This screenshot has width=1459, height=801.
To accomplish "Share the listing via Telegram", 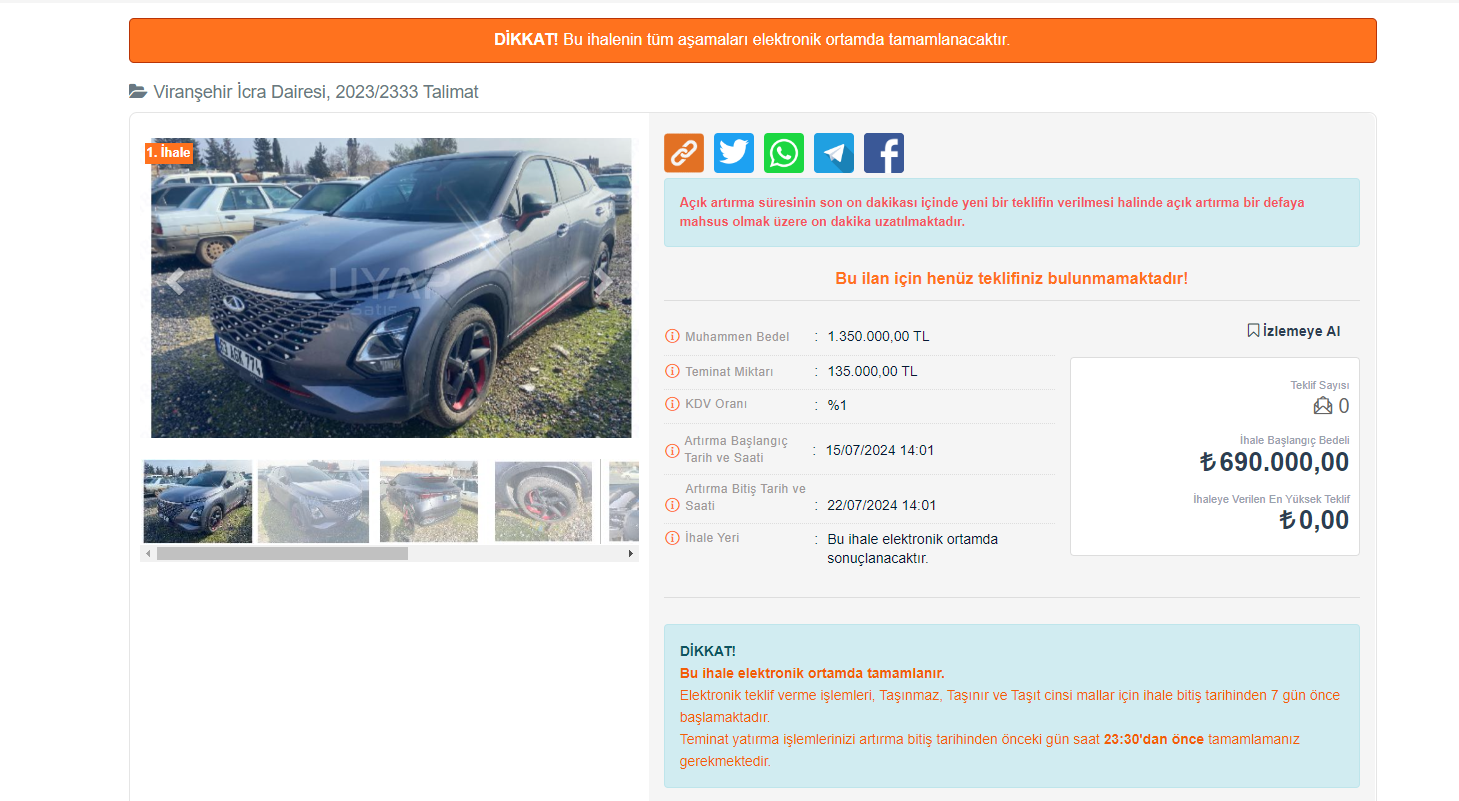I will click(834, 153).
